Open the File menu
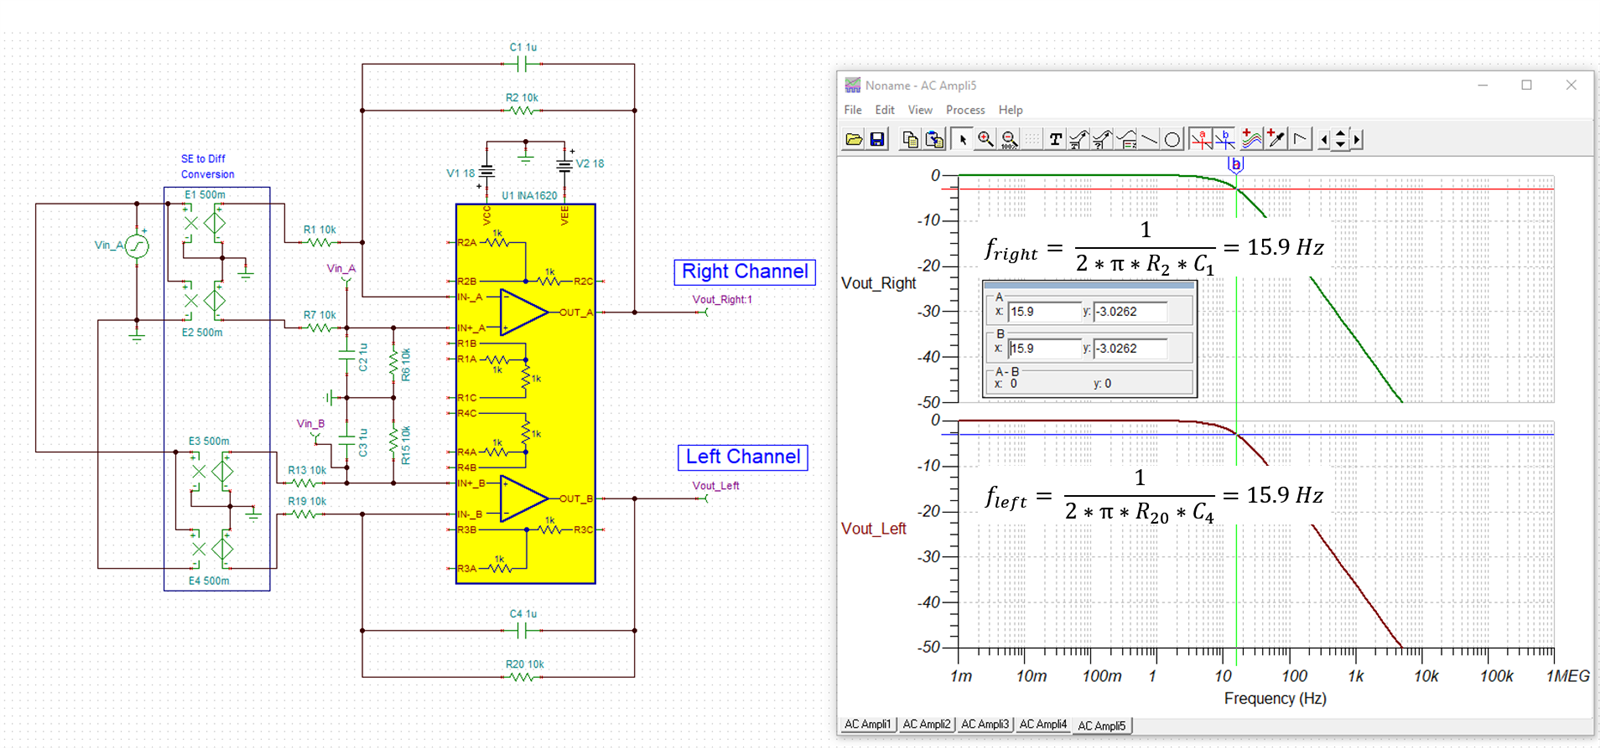 coord(853,110)
